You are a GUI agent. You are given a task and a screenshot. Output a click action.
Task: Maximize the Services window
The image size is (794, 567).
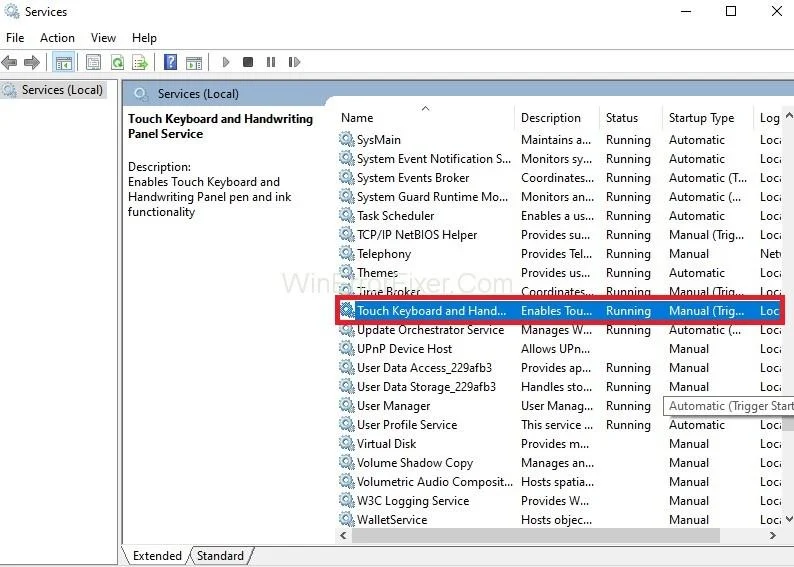[731, 11]
